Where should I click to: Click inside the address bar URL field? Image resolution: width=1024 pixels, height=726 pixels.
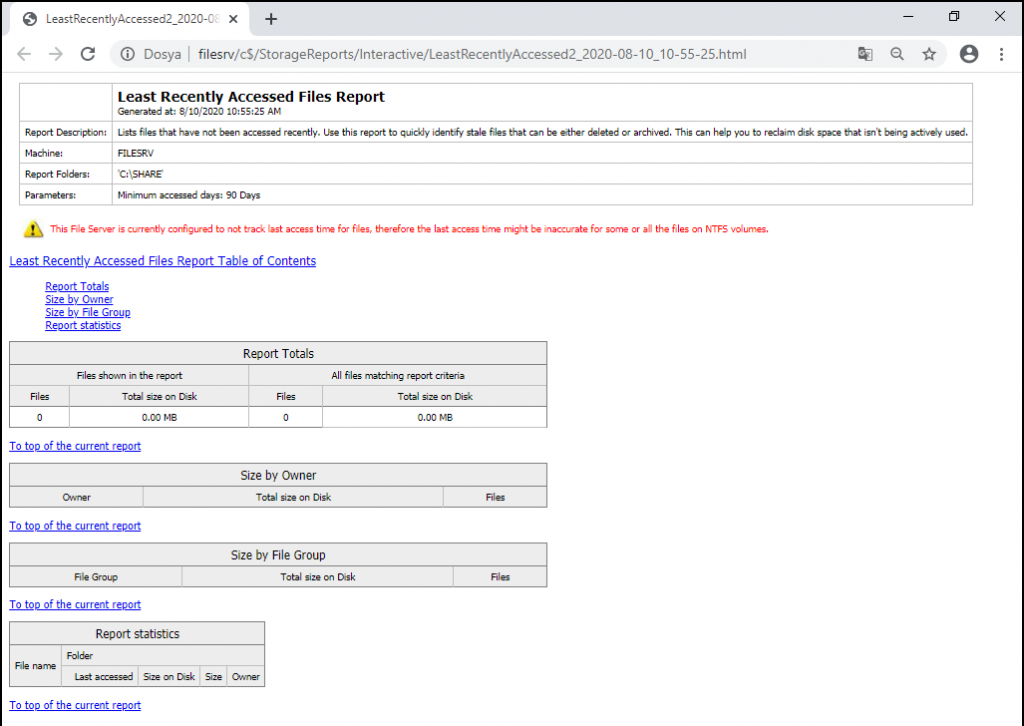pos(450,54)
